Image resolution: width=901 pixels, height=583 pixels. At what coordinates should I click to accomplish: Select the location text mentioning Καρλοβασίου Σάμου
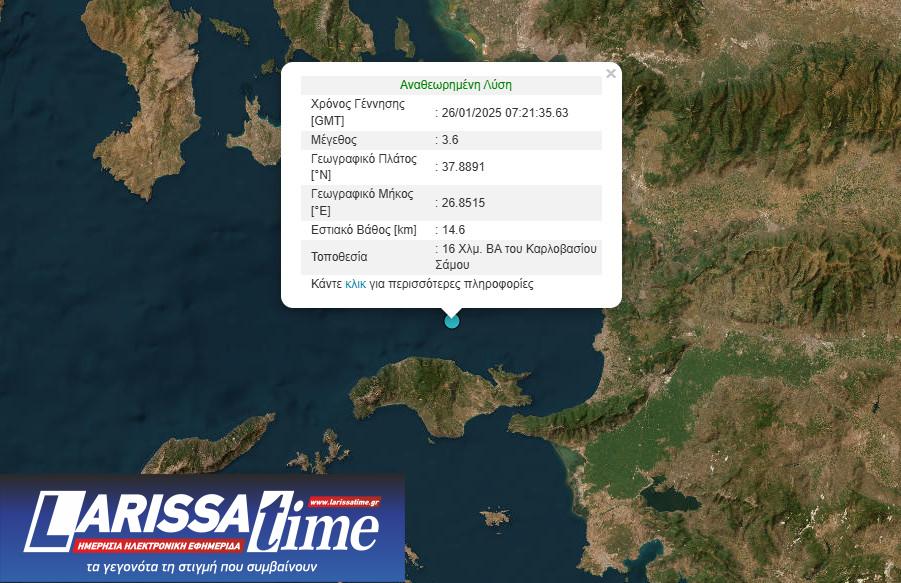click(518, 256)
